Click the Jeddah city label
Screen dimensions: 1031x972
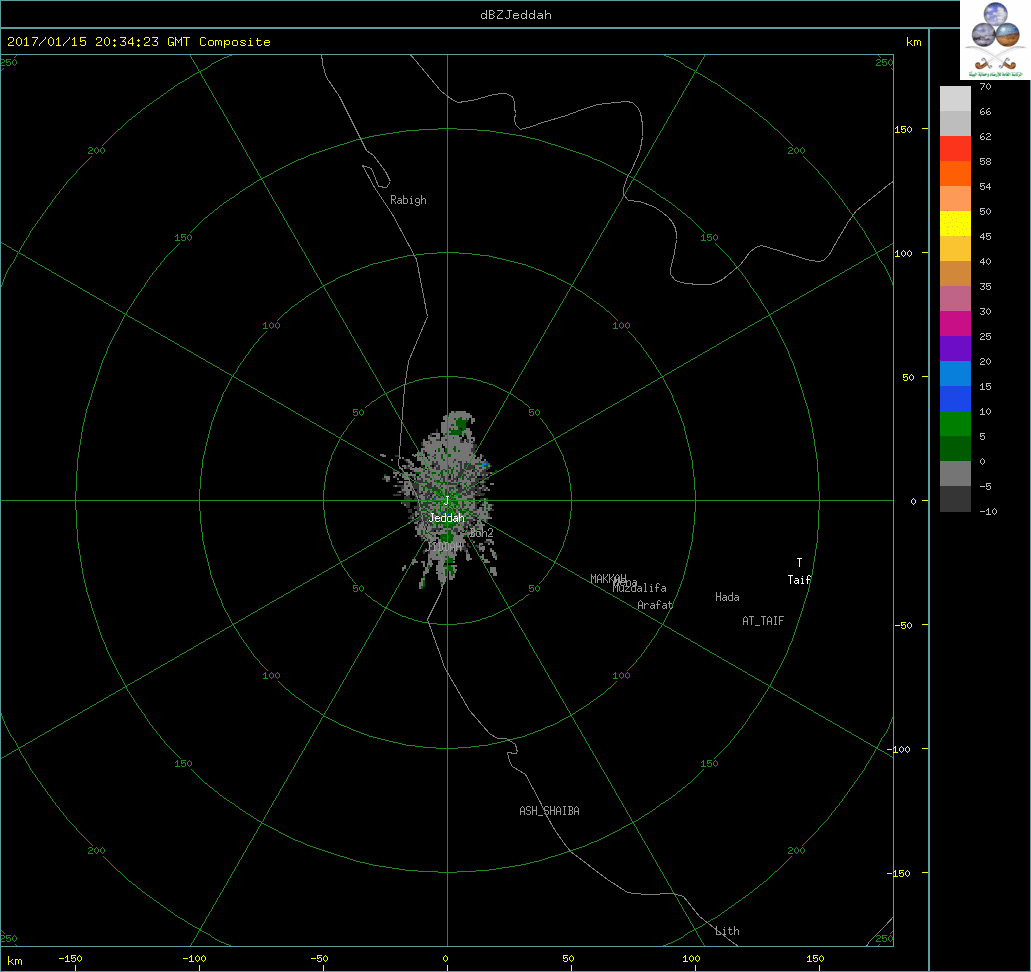(446, 518)
